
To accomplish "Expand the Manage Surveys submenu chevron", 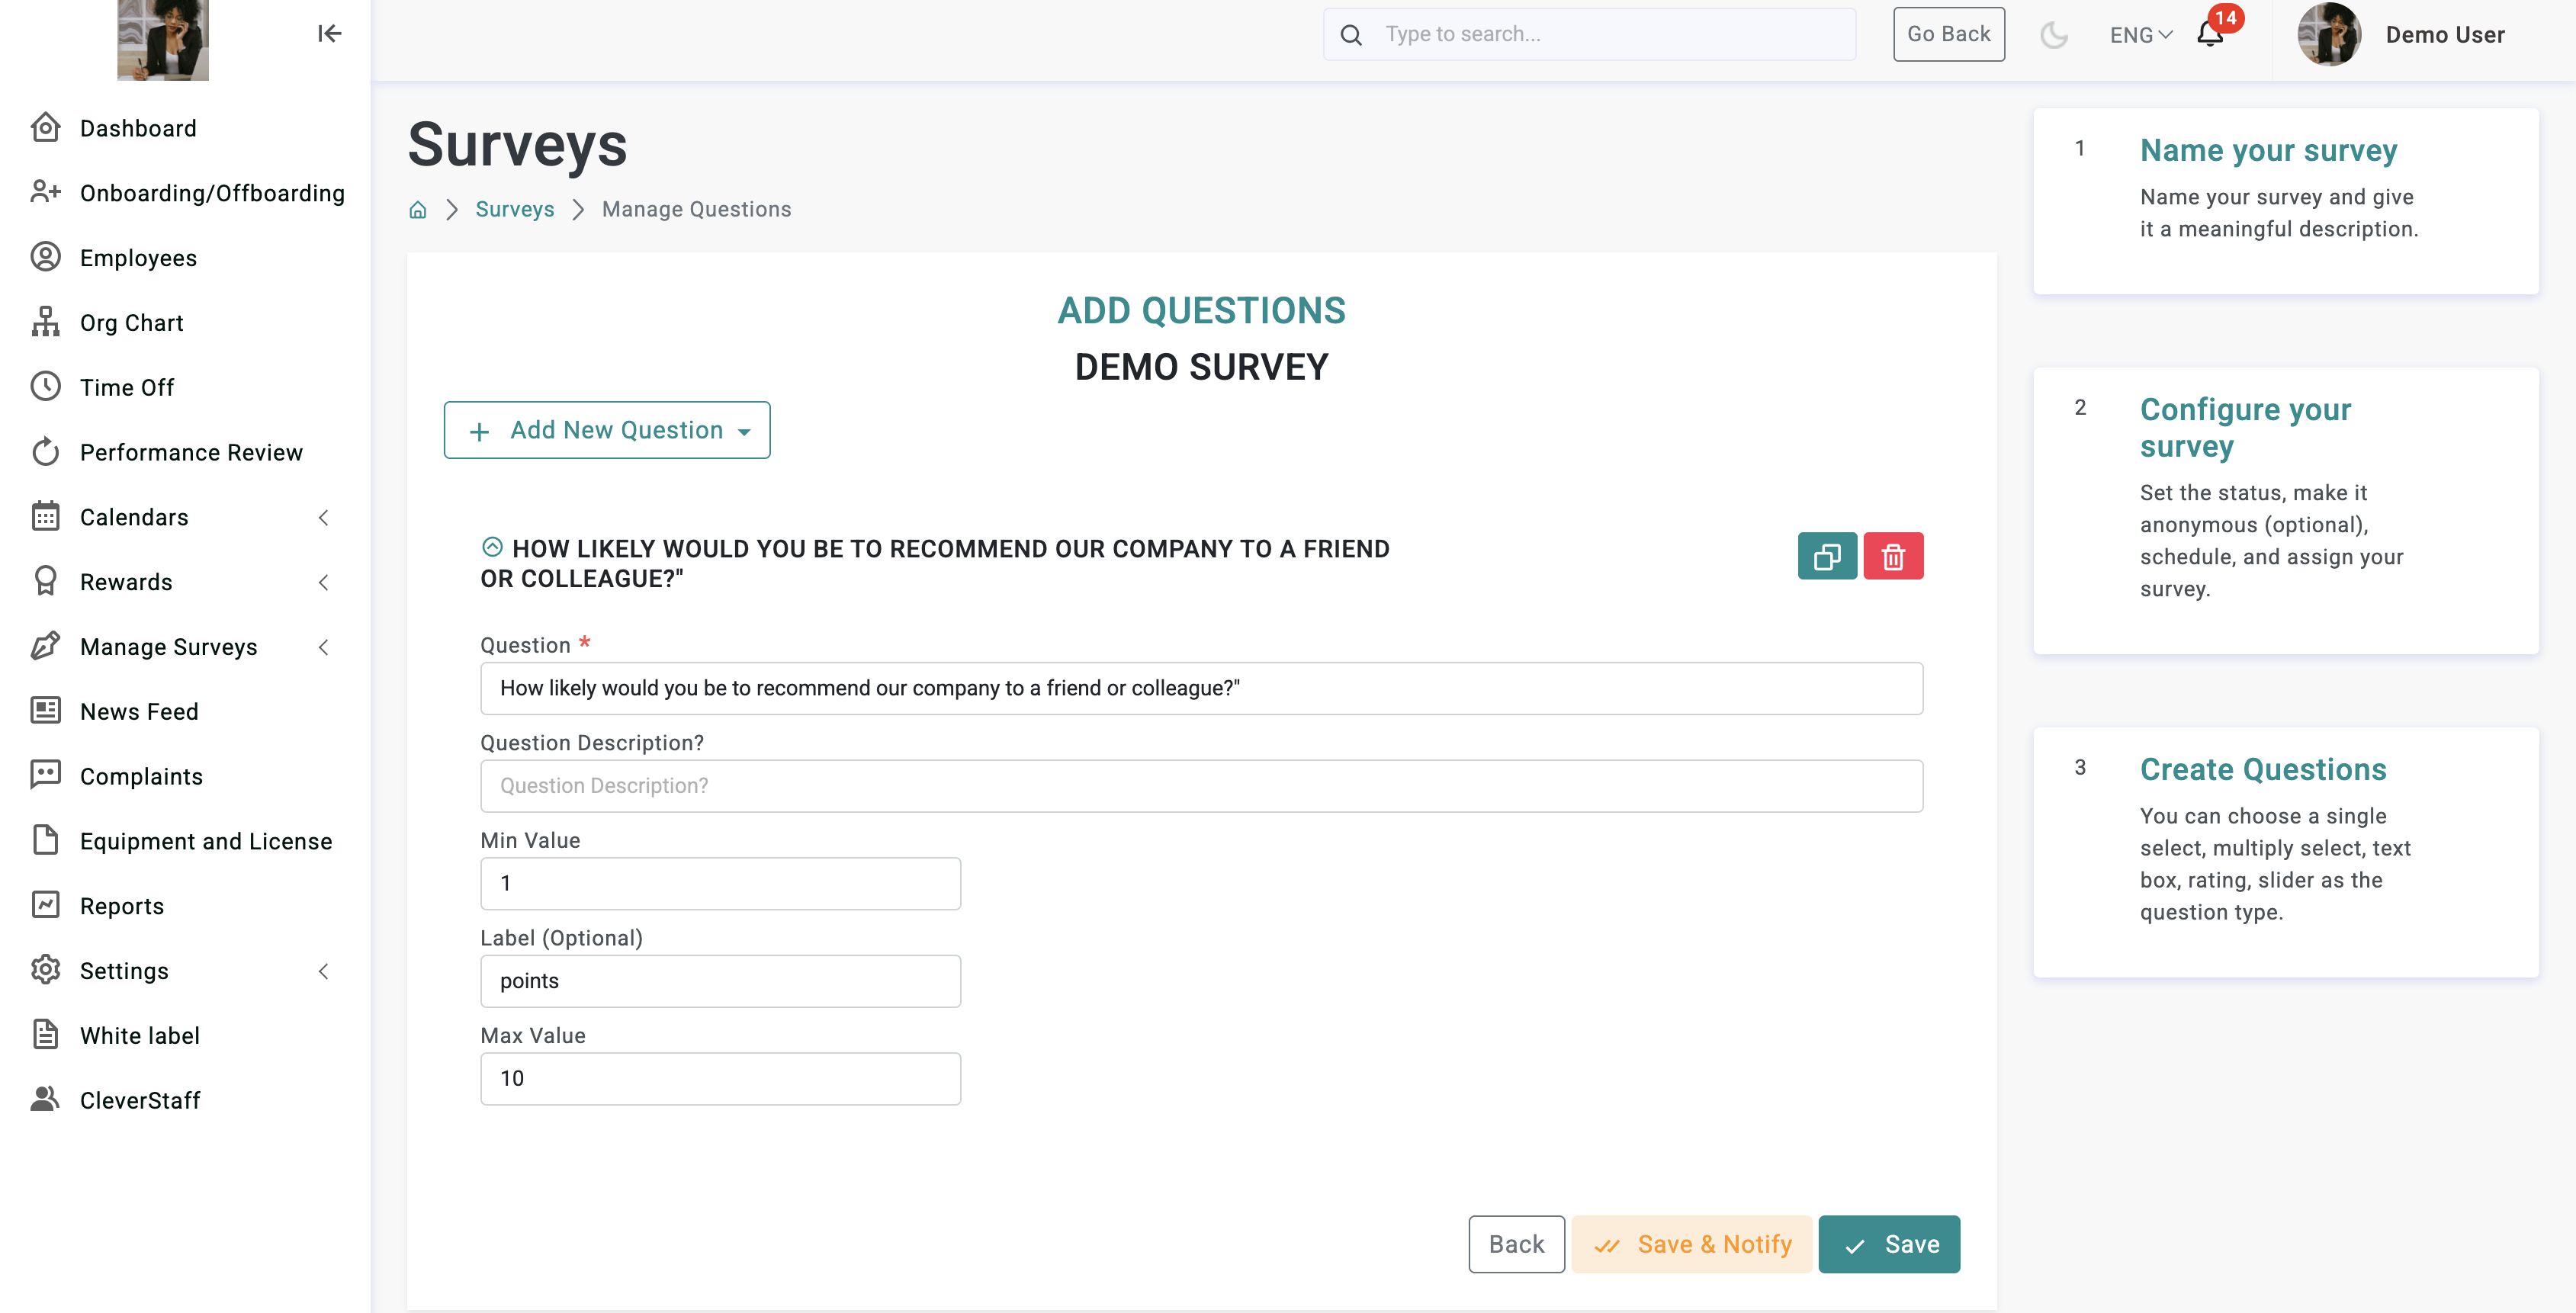I will pyautogui.click(x=323, y=647).
